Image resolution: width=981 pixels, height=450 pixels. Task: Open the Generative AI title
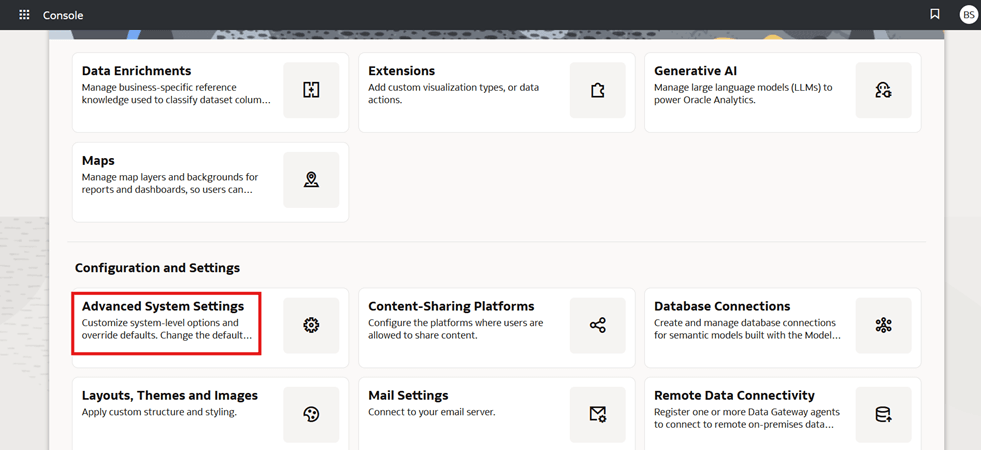(696, 71)
